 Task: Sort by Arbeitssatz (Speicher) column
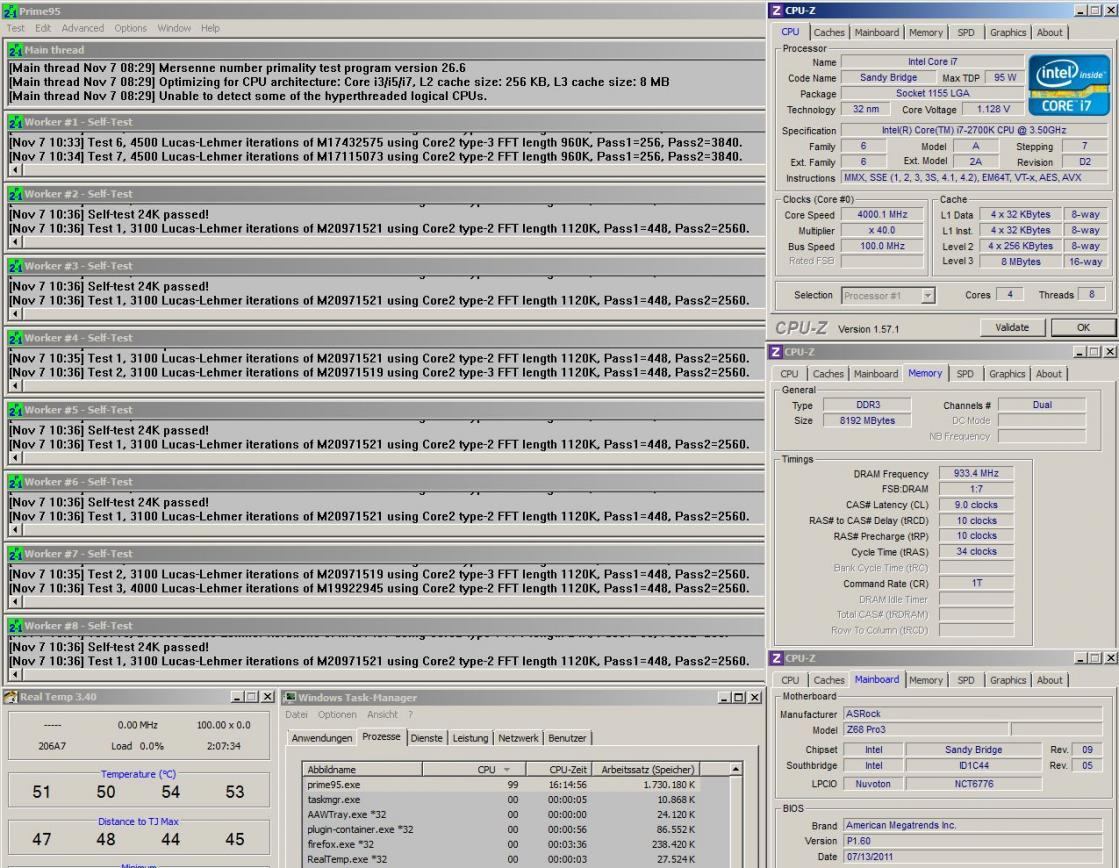647,769
